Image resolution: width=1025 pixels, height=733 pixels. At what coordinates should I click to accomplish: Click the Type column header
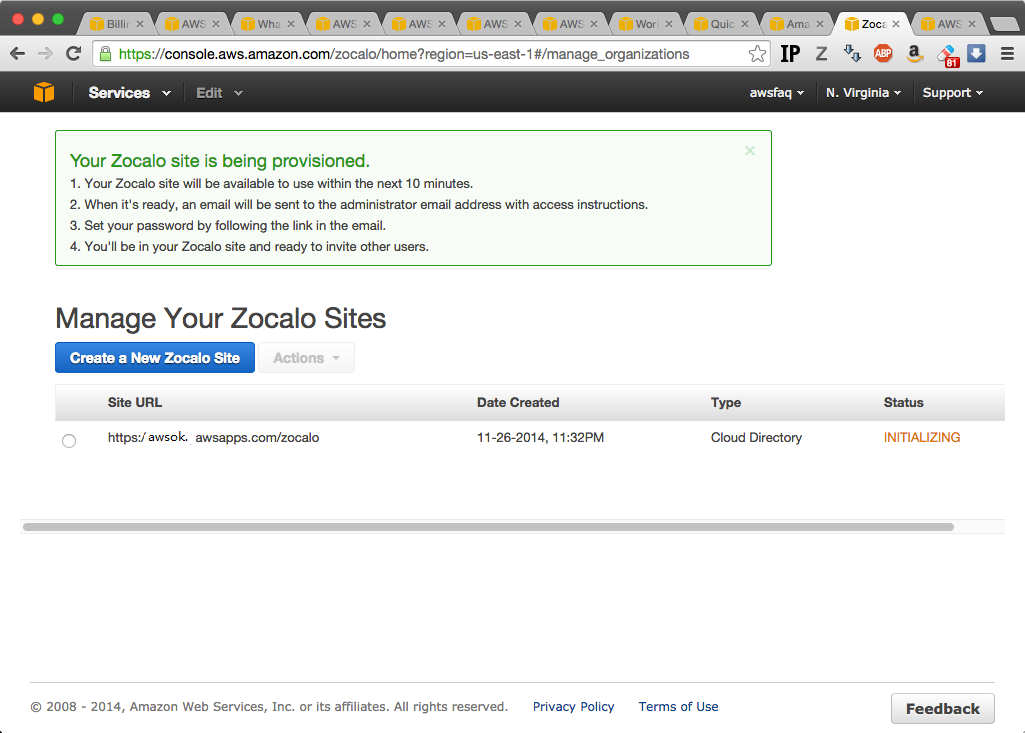[726, 402]
